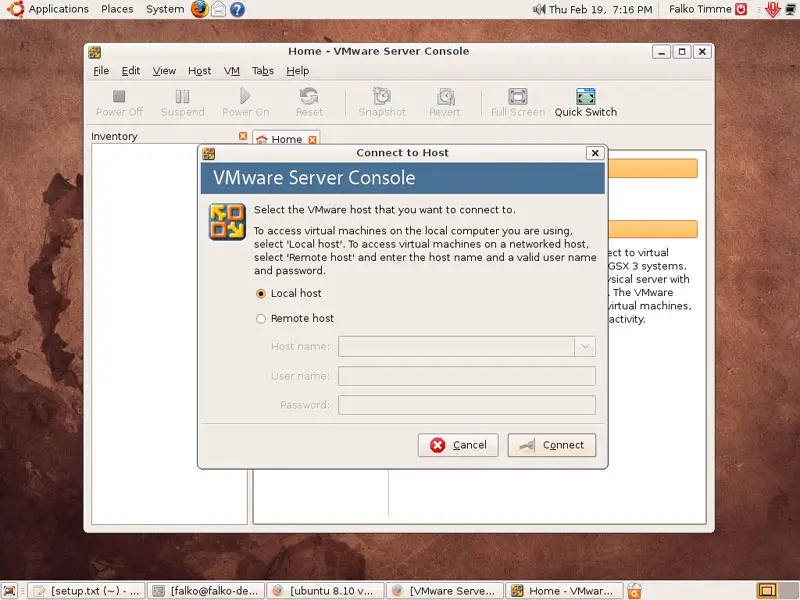
Task: Open the View menu
Action: click(x=164, y=71)
